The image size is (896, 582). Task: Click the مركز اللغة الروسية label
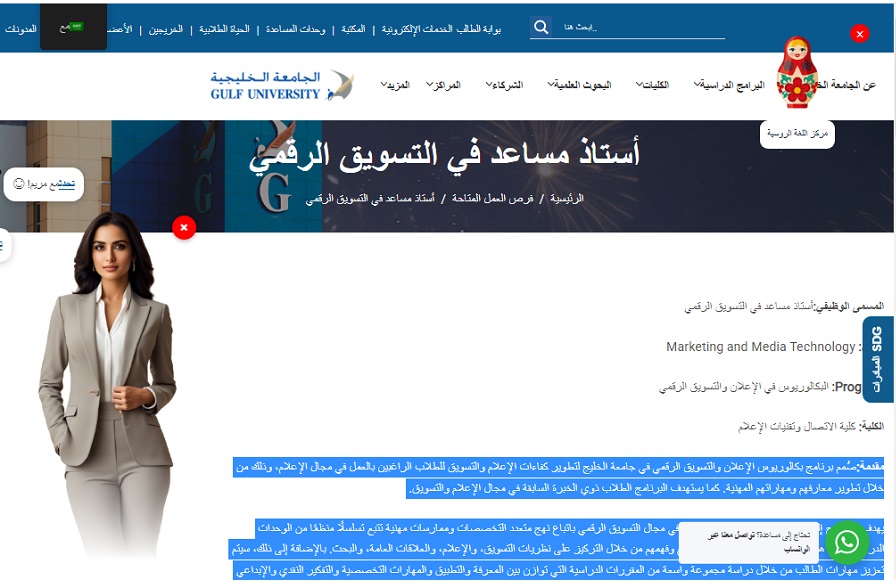coord(797,133)
